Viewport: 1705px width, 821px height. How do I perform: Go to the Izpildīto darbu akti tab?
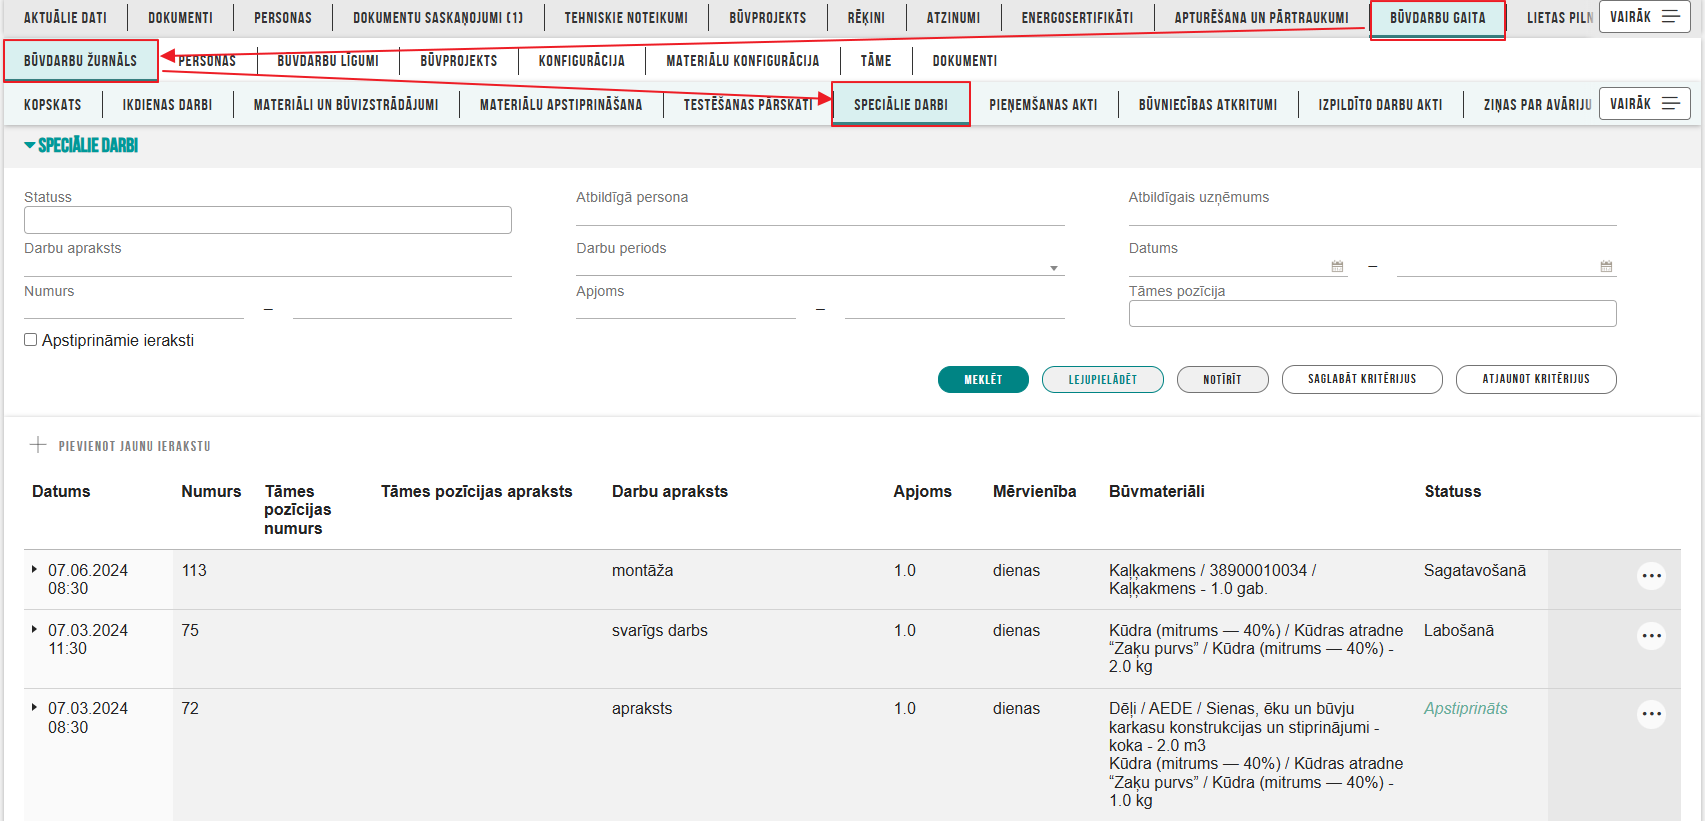pyautogui.click(x=1380, y=105)
